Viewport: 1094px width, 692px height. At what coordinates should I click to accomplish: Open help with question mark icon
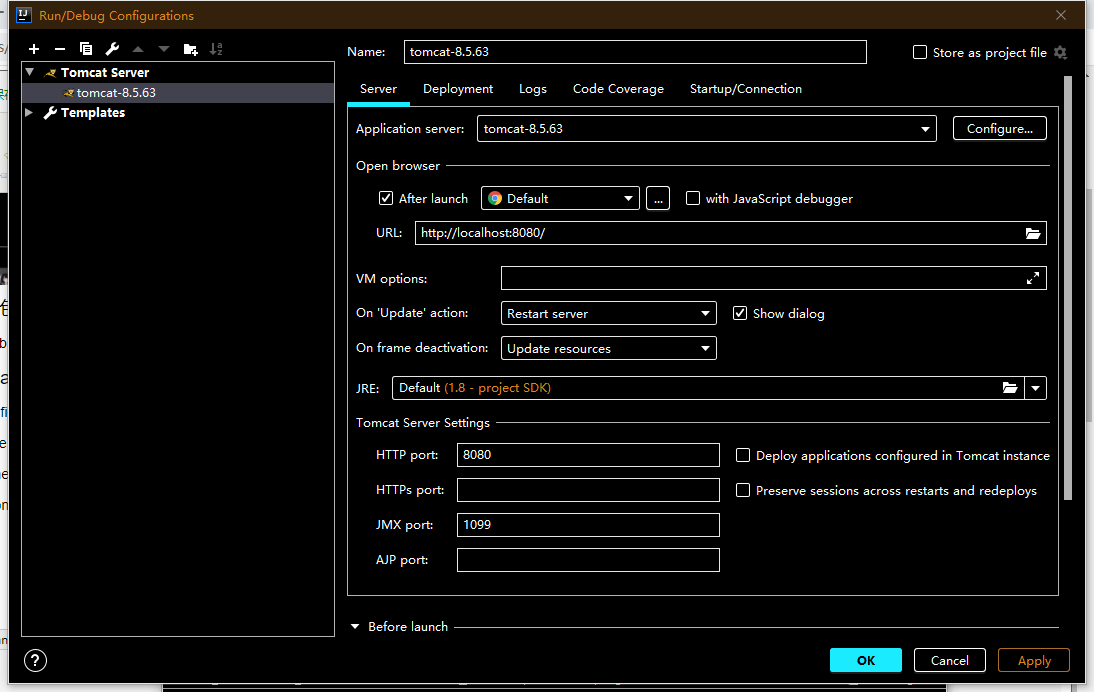click(x=36, y=660)
